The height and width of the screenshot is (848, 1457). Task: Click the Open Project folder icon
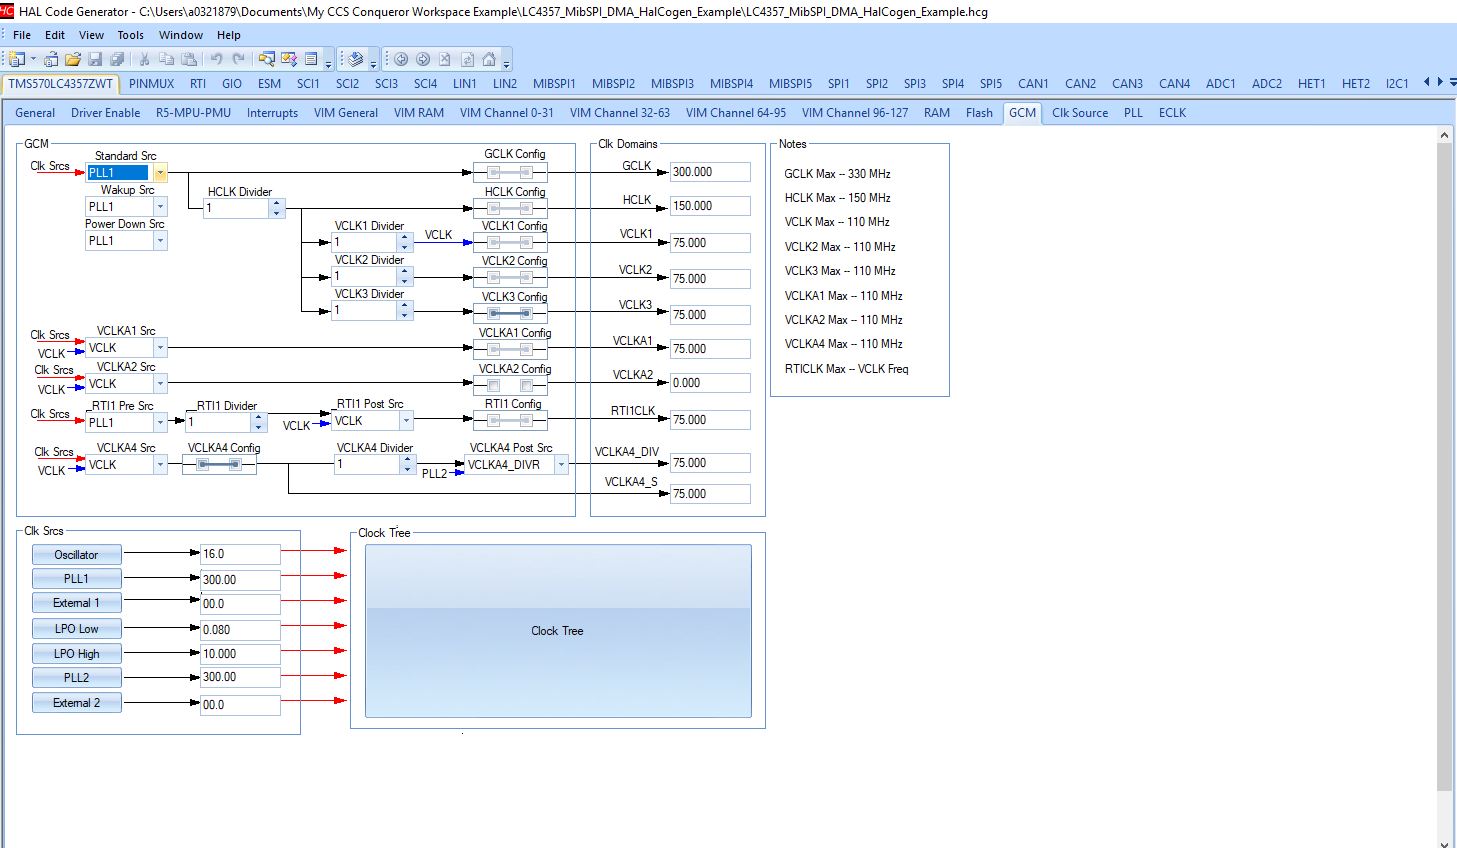pos(73,59)
